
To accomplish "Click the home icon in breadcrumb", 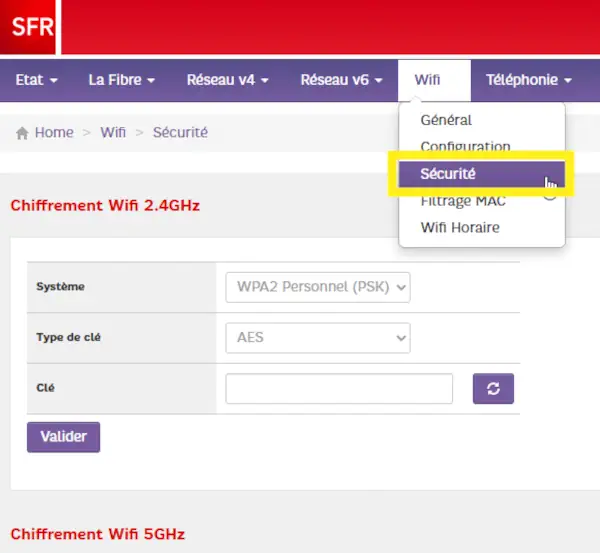I will [x=22, y=133].
